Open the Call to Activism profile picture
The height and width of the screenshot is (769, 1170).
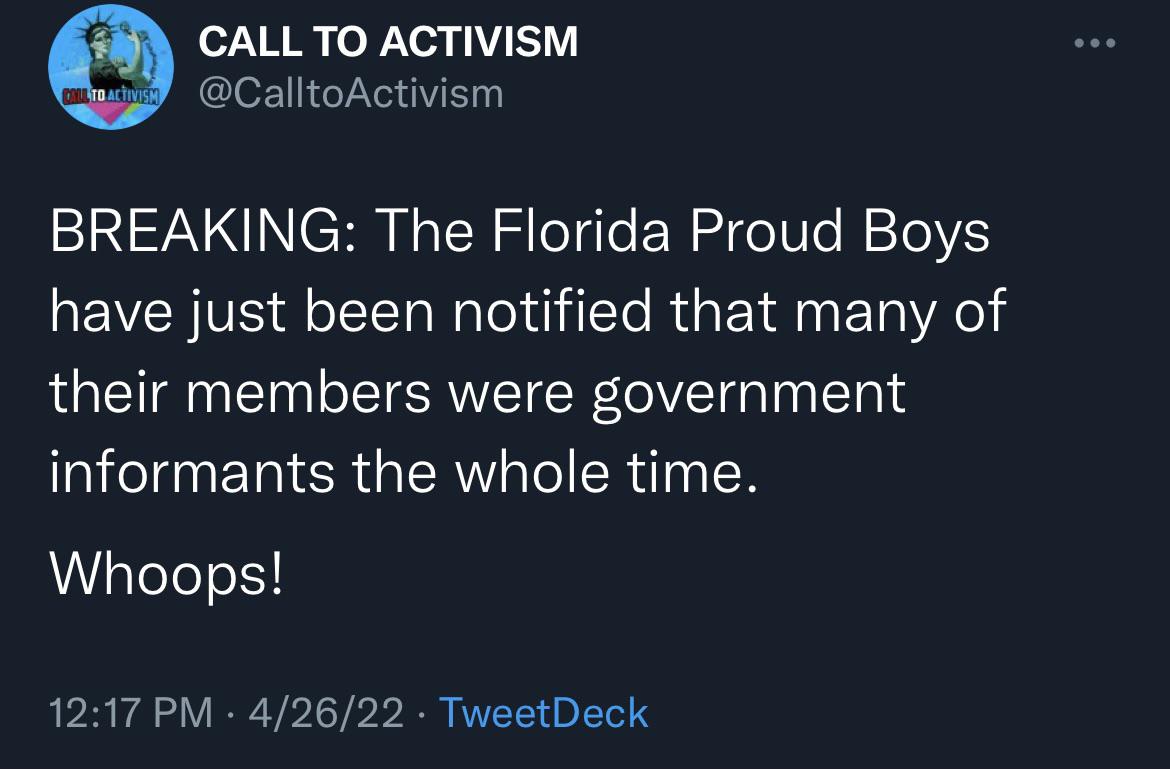[110, 67]
